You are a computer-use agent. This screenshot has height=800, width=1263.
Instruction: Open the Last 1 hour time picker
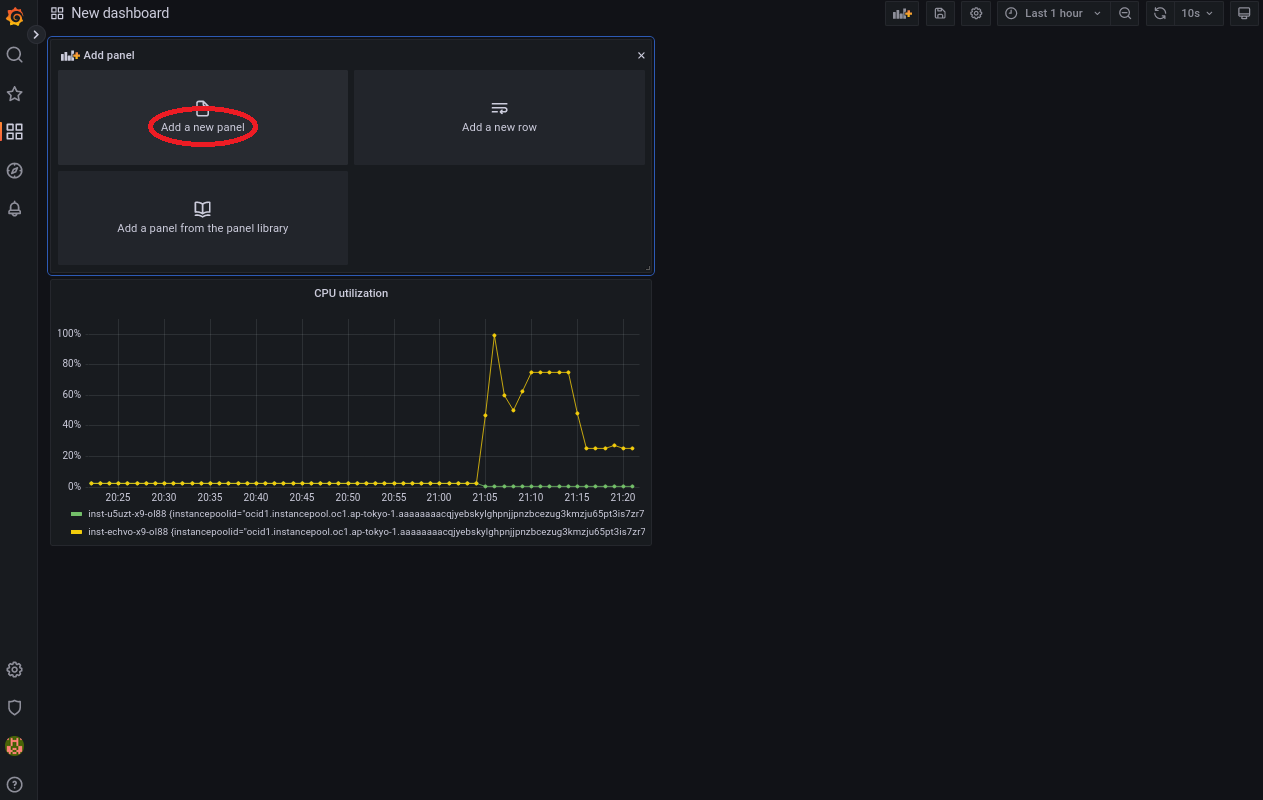(x=1054, y=14)
